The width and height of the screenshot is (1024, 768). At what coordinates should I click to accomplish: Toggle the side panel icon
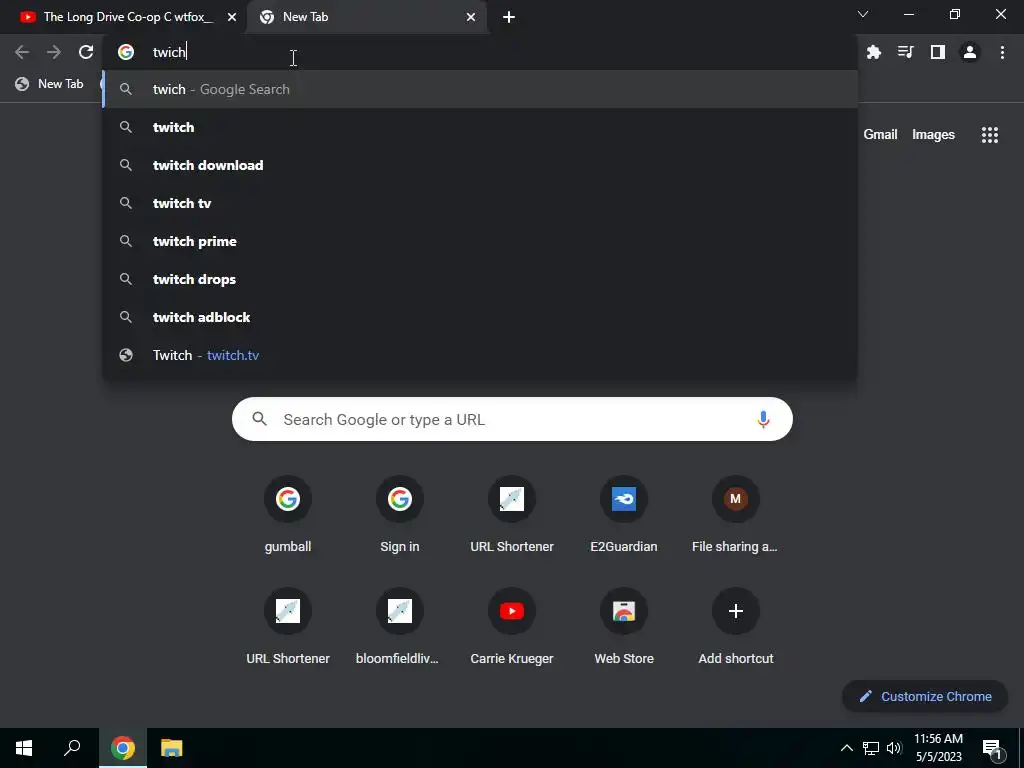coord(938,52)
